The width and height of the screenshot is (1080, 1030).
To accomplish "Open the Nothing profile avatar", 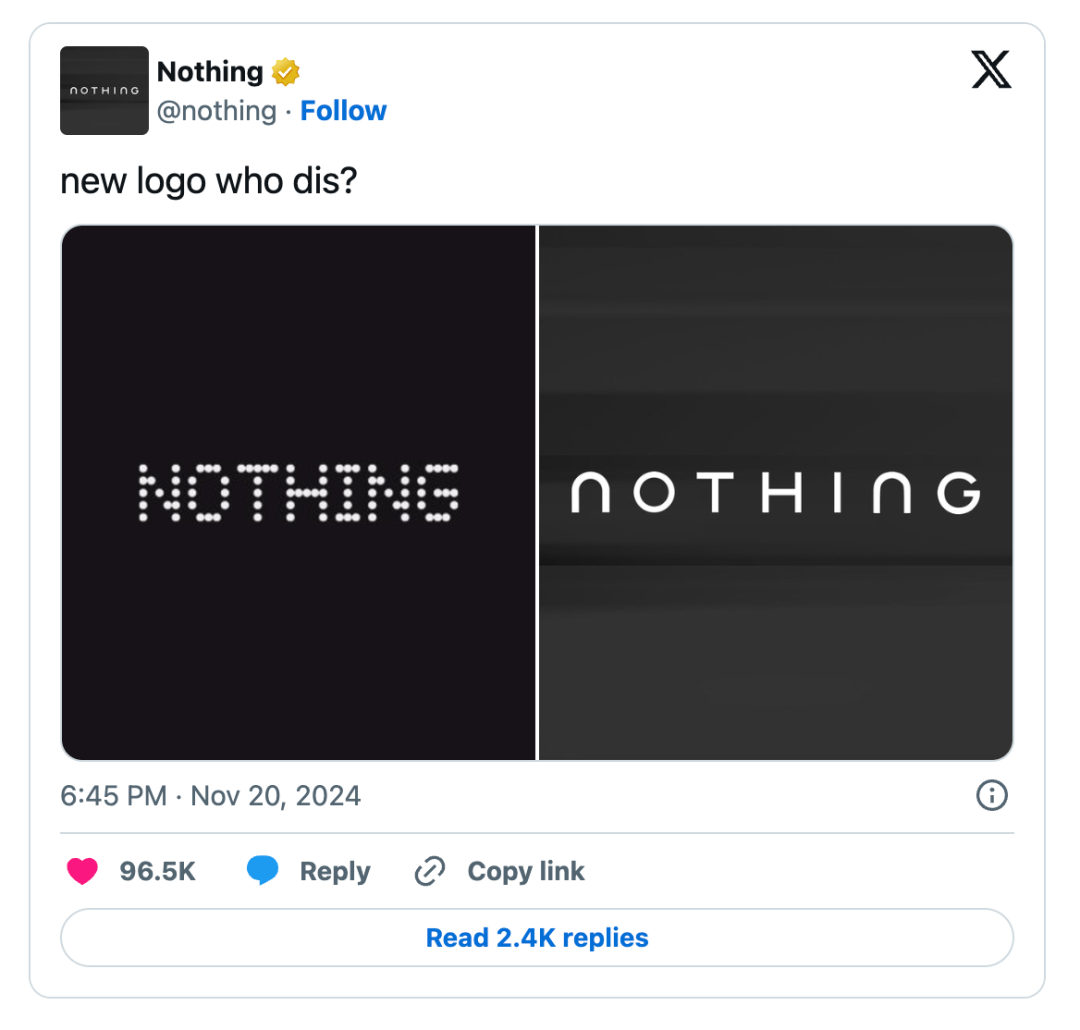I will tap(104, 90).
